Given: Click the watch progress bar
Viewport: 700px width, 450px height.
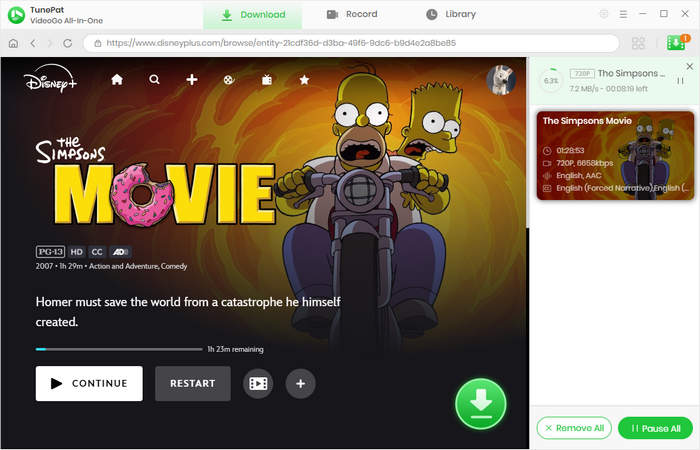Looking at the screenshot, I should tap(119, 349).
